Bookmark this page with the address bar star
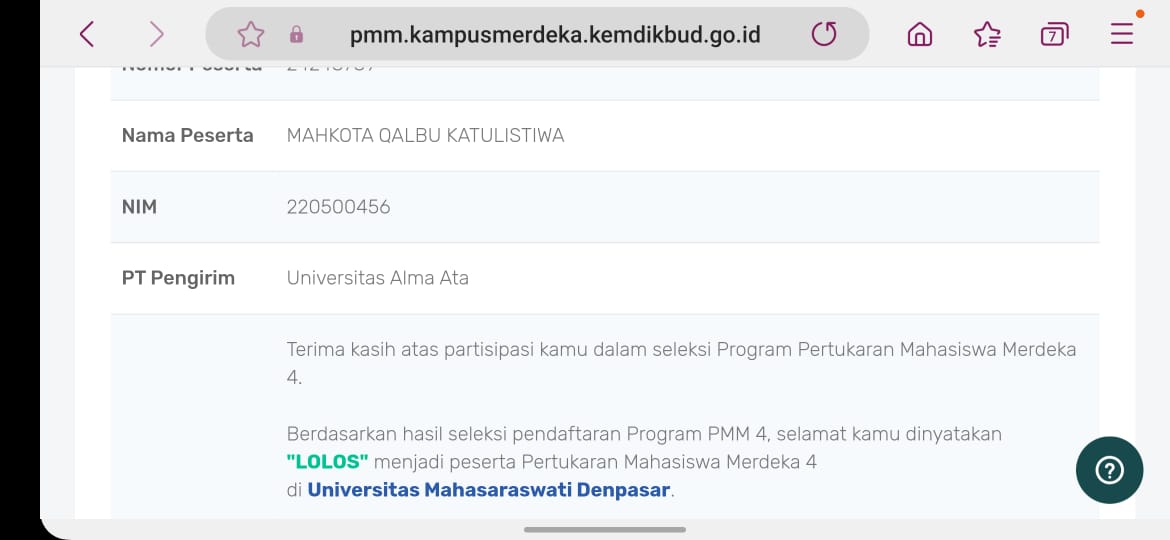1170x540 pixels. [250, 35]
